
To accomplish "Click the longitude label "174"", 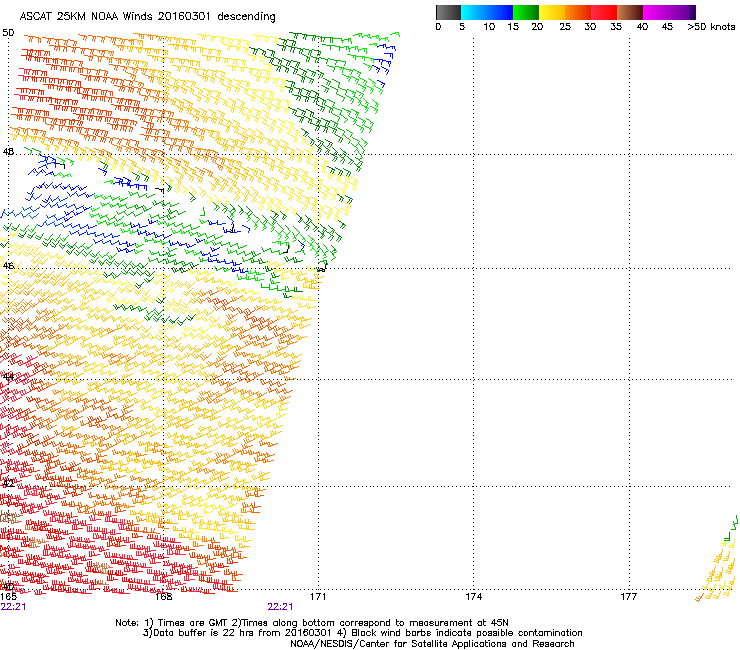I will [473, 597].
